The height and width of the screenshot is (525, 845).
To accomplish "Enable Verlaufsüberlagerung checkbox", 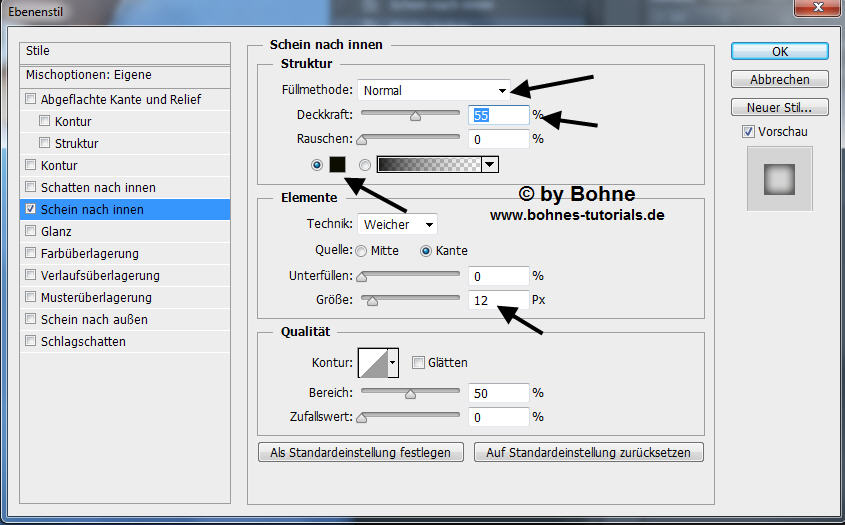I will [x=31, y=275].
